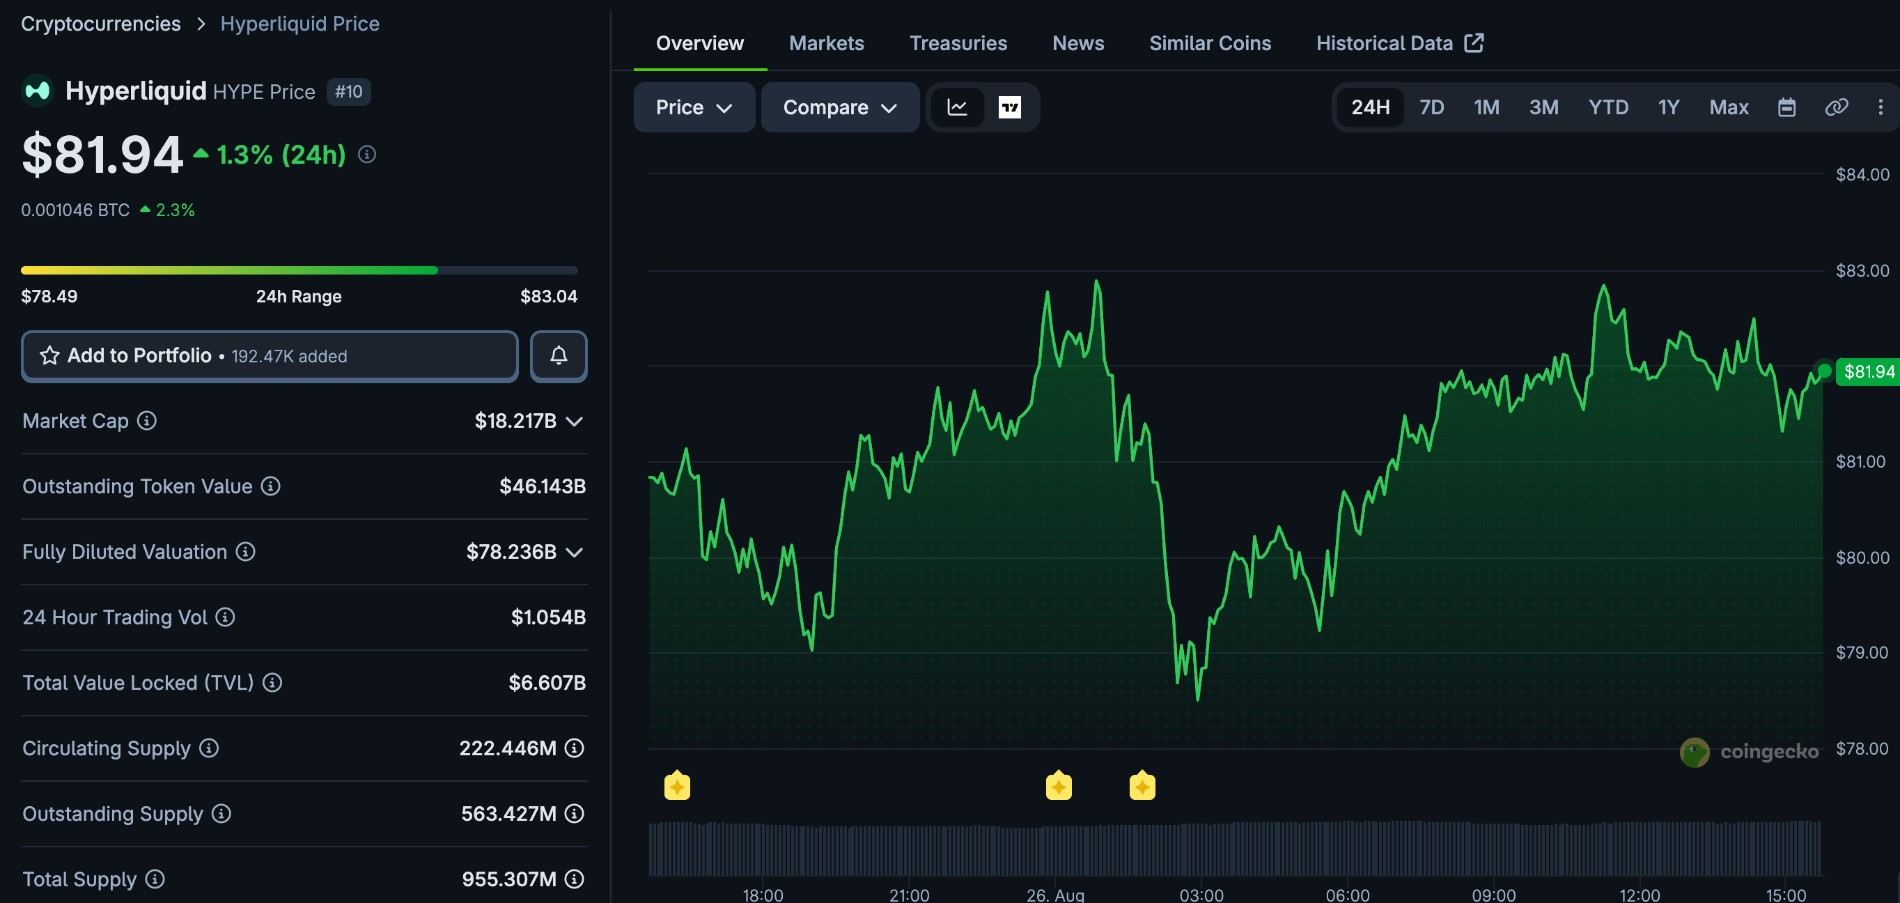Click the $84.00 axis label

[x=1862, y=174]
